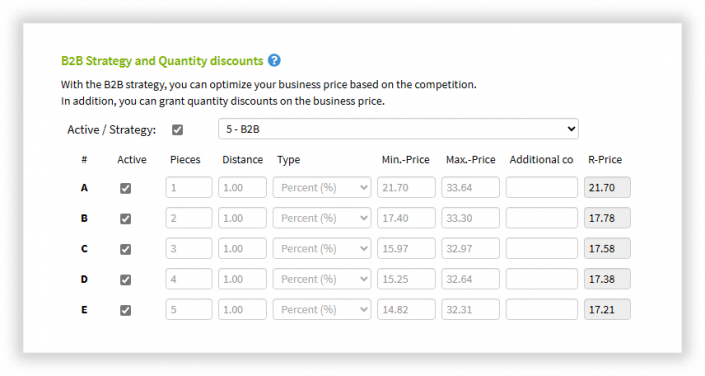Select the Pieces field in row E

click(x=189, y=310)
